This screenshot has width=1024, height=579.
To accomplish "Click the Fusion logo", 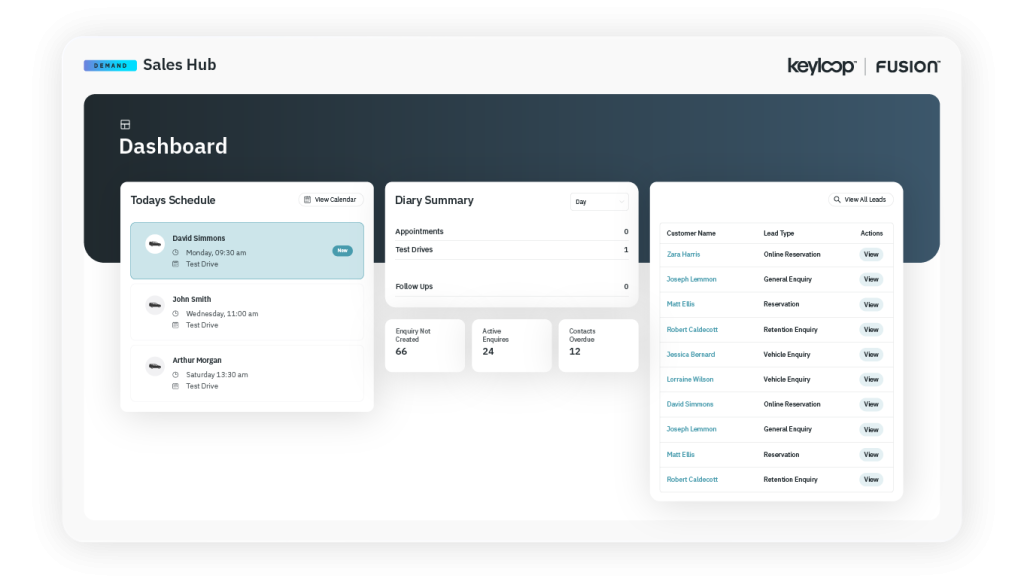I will pyautogui.click(x=908, y=66).
